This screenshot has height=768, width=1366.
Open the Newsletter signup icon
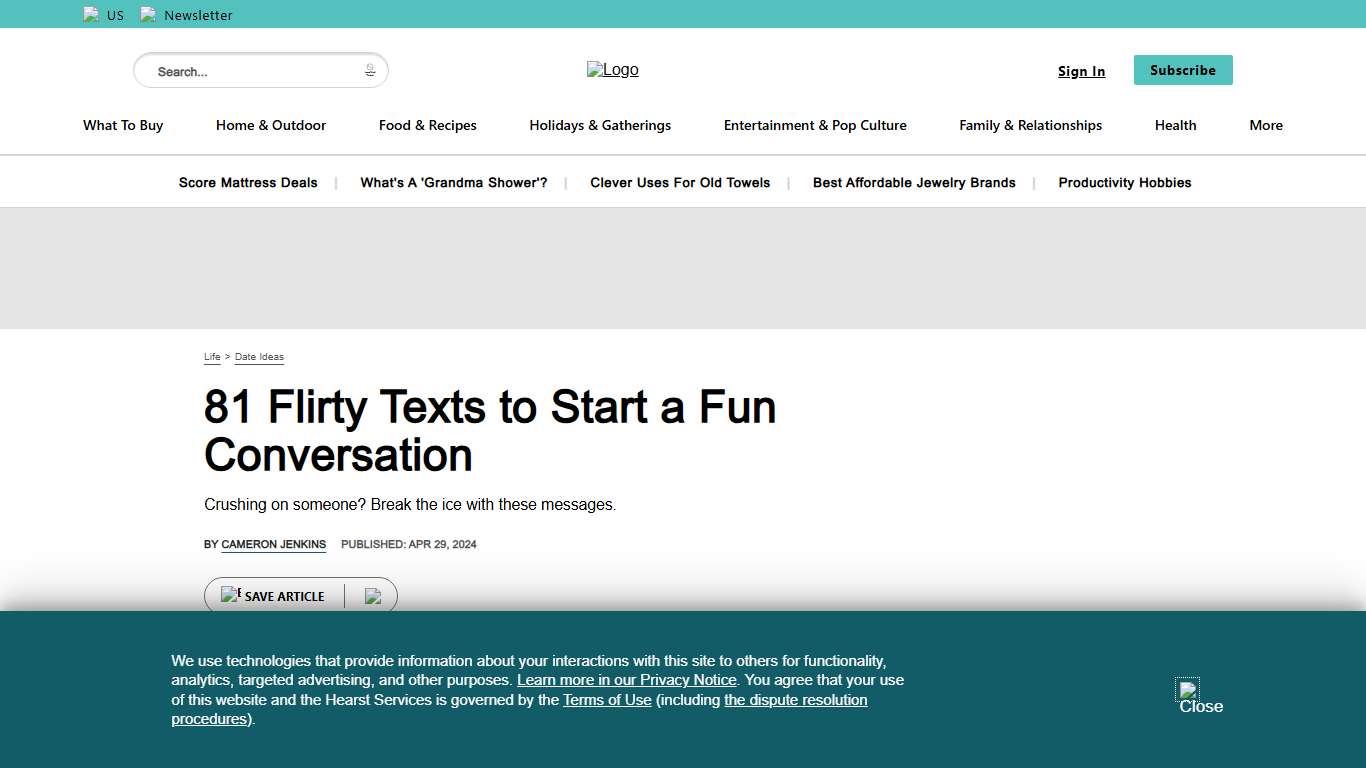tap(149, 14)
